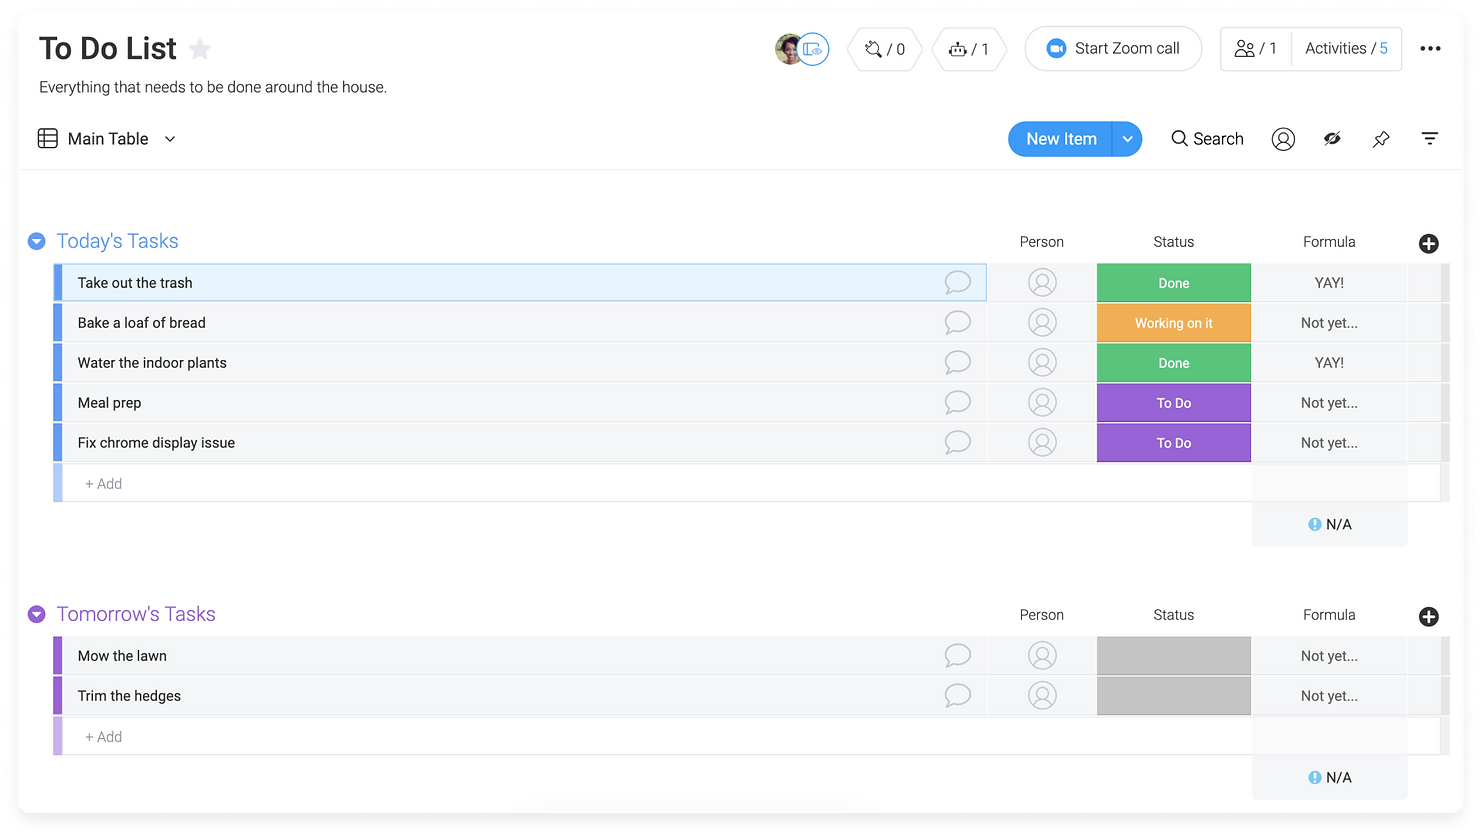1480x838 pixels.
Task: Open updates for Fix chrome display issue
Action: pos(957,442)
